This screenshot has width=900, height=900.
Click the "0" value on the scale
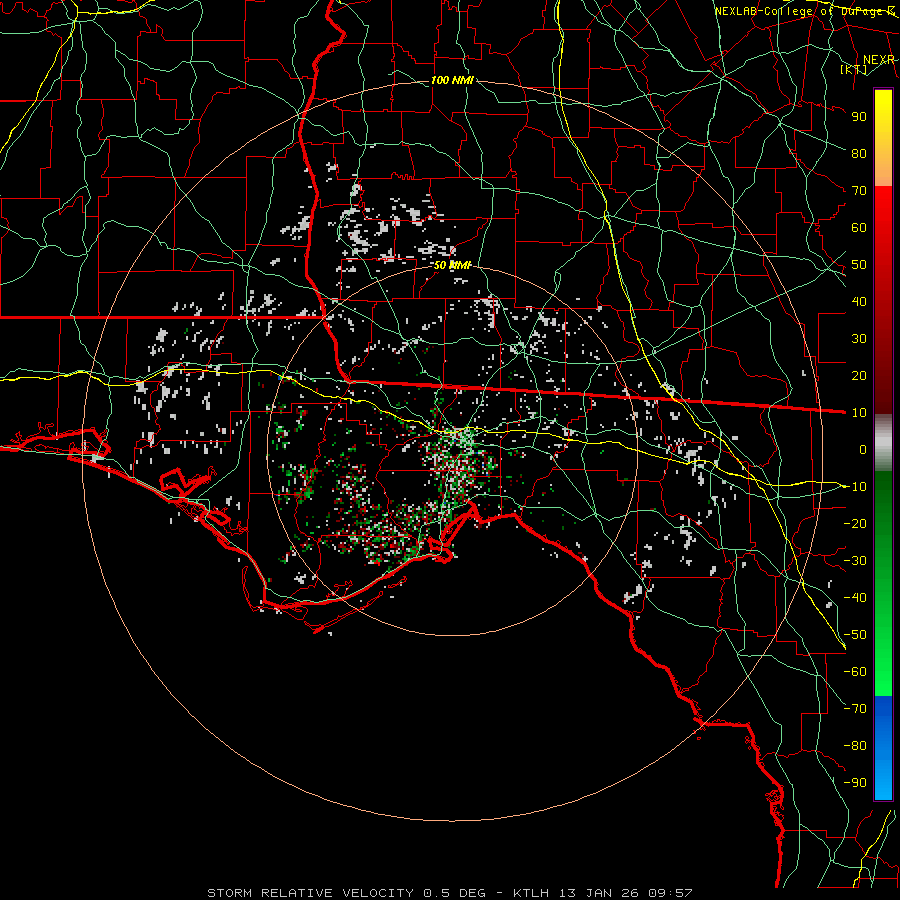click(863, 449)
